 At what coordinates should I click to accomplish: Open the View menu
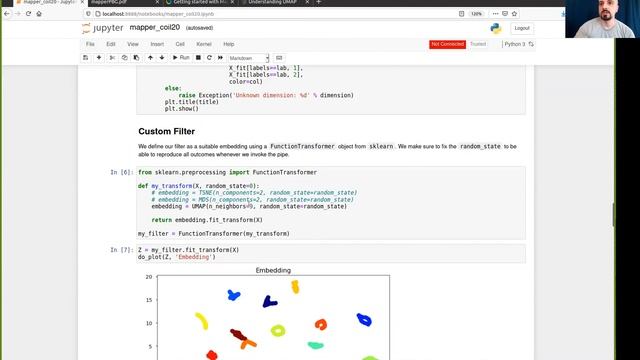pos(133,44)
